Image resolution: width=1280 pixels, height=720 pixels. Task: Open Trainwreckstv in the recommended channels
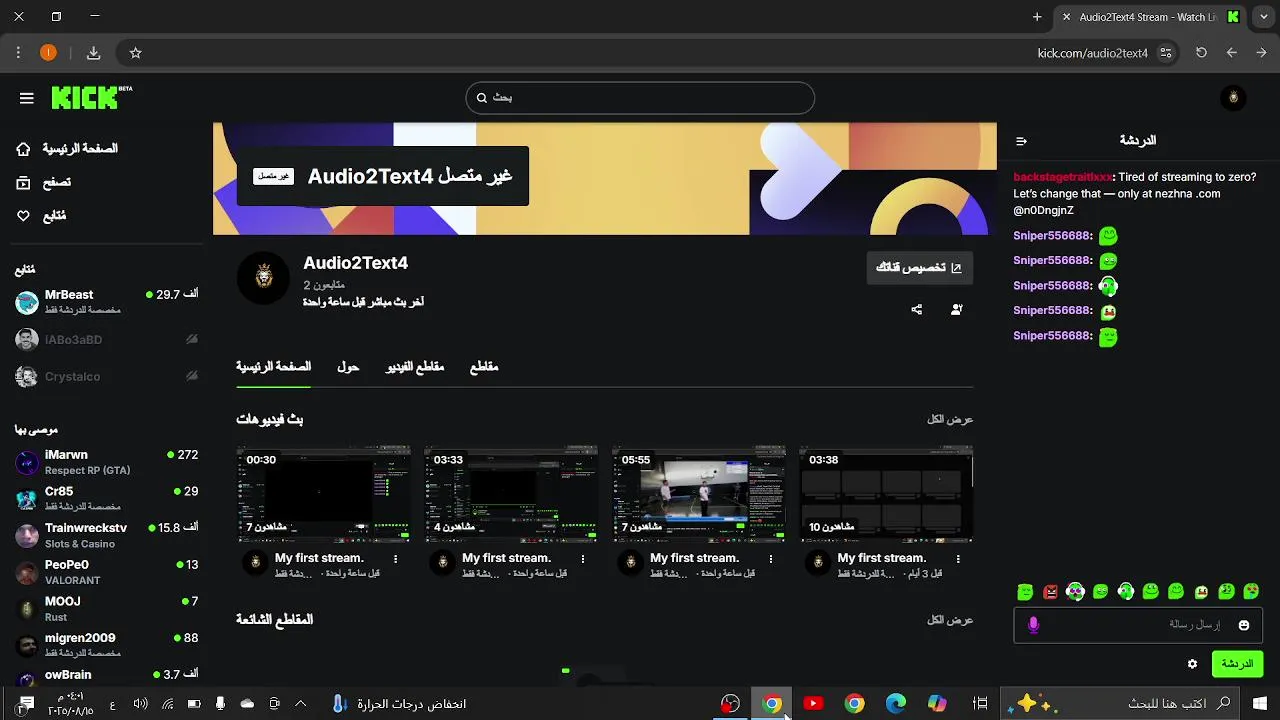(x=106, y=535)
